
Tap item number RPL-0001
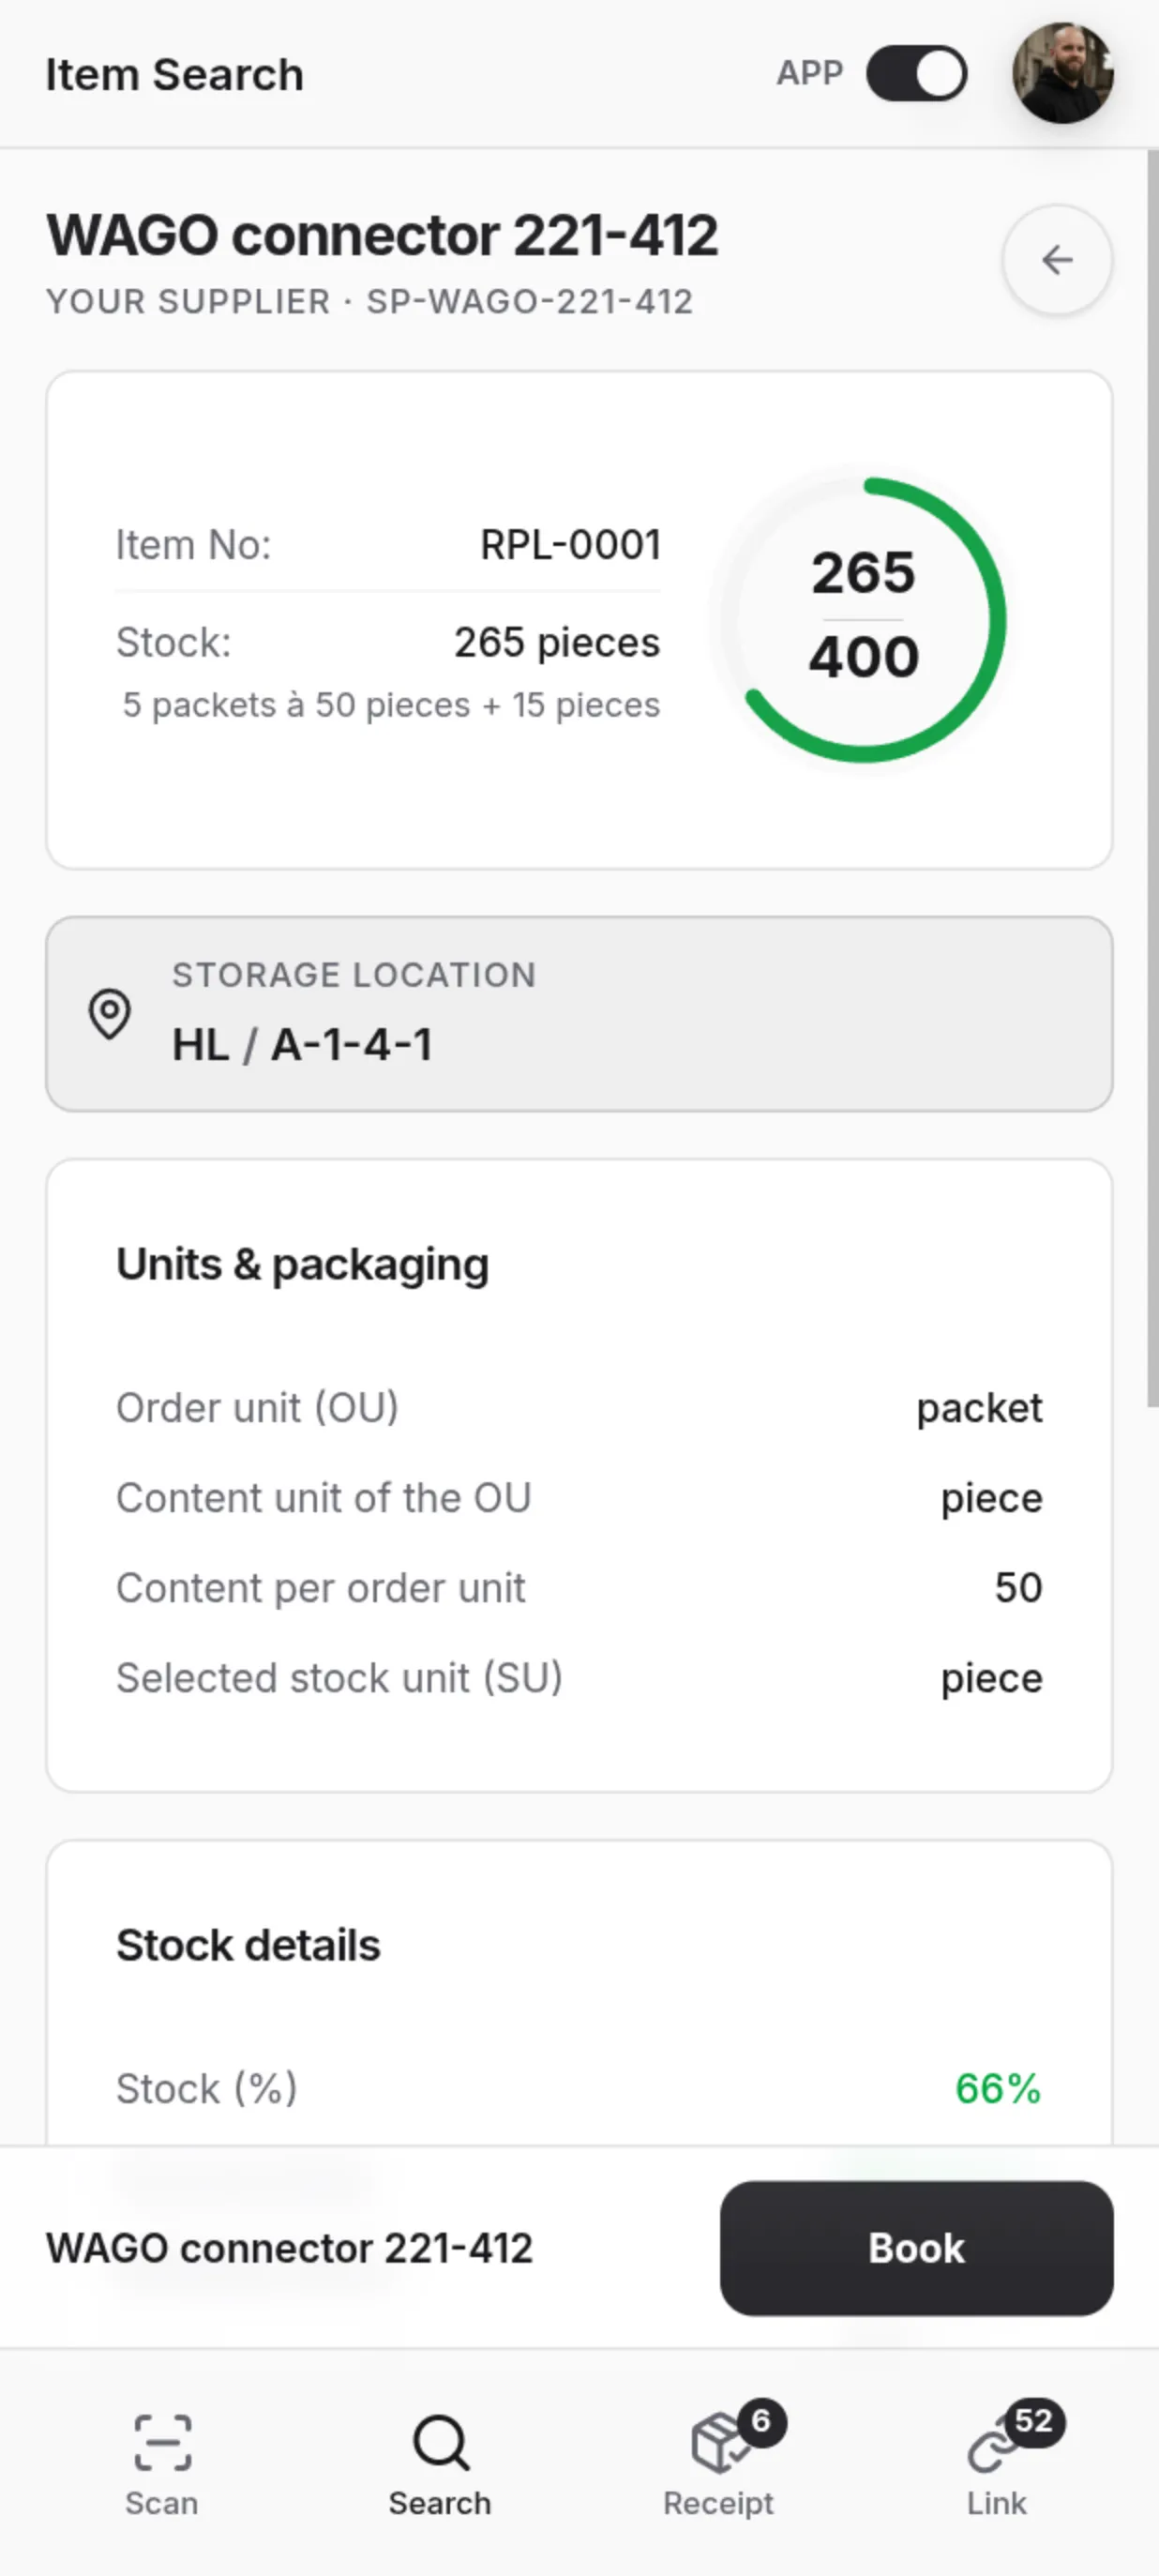570,544
